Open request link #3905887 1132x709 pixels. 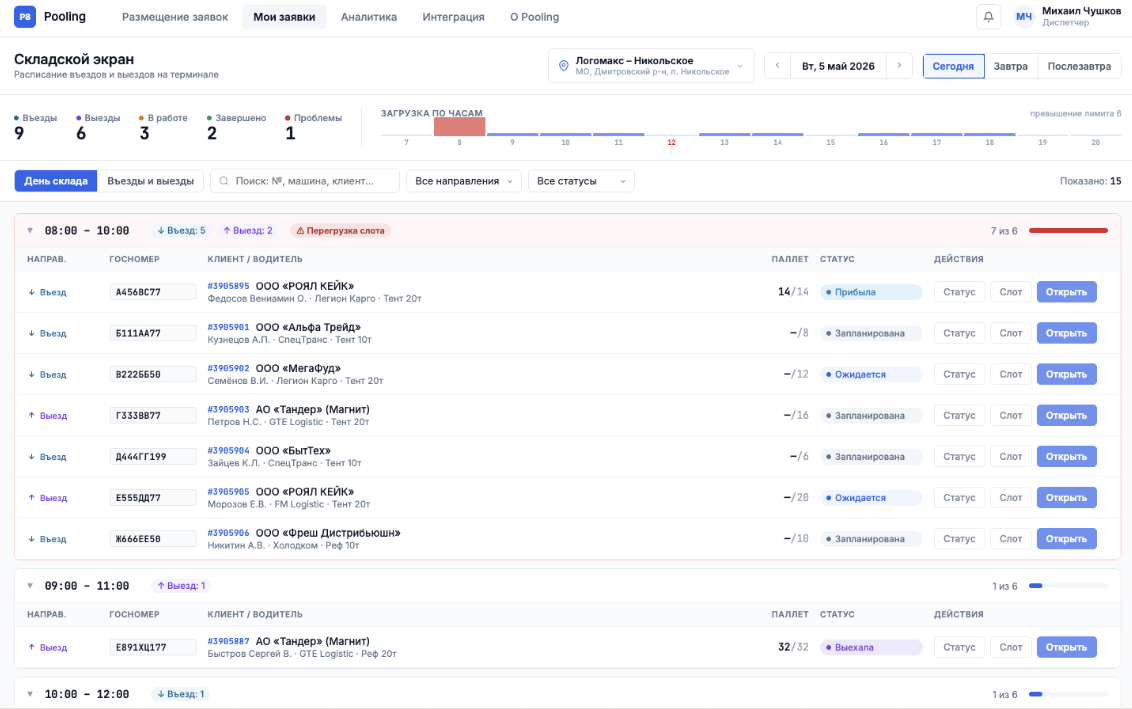(x=228, y=641)
